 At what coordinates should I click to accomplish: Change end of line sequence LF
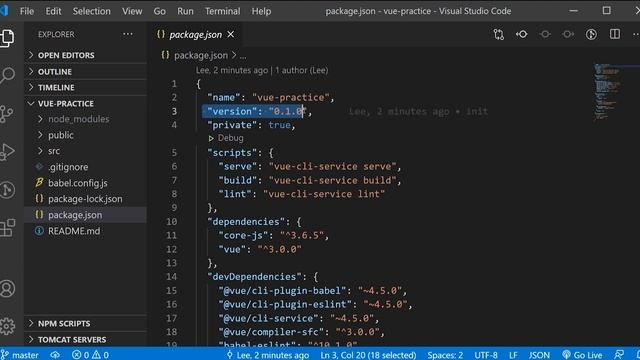point(513,355)
